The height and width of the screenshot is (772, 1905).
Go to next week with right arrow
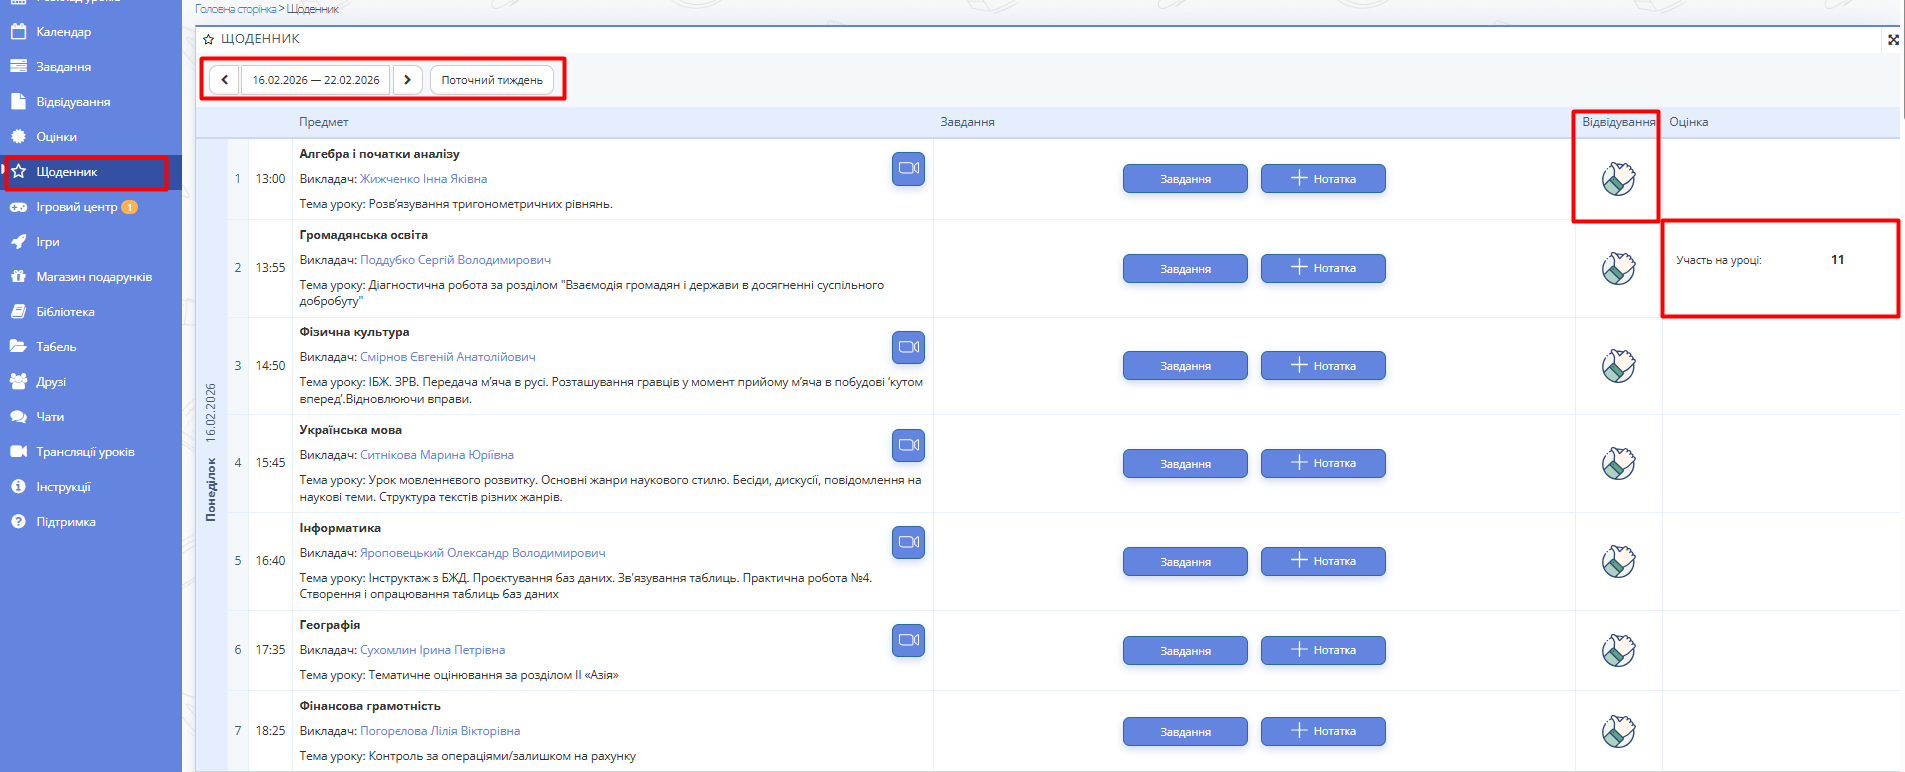click(407, 80)
